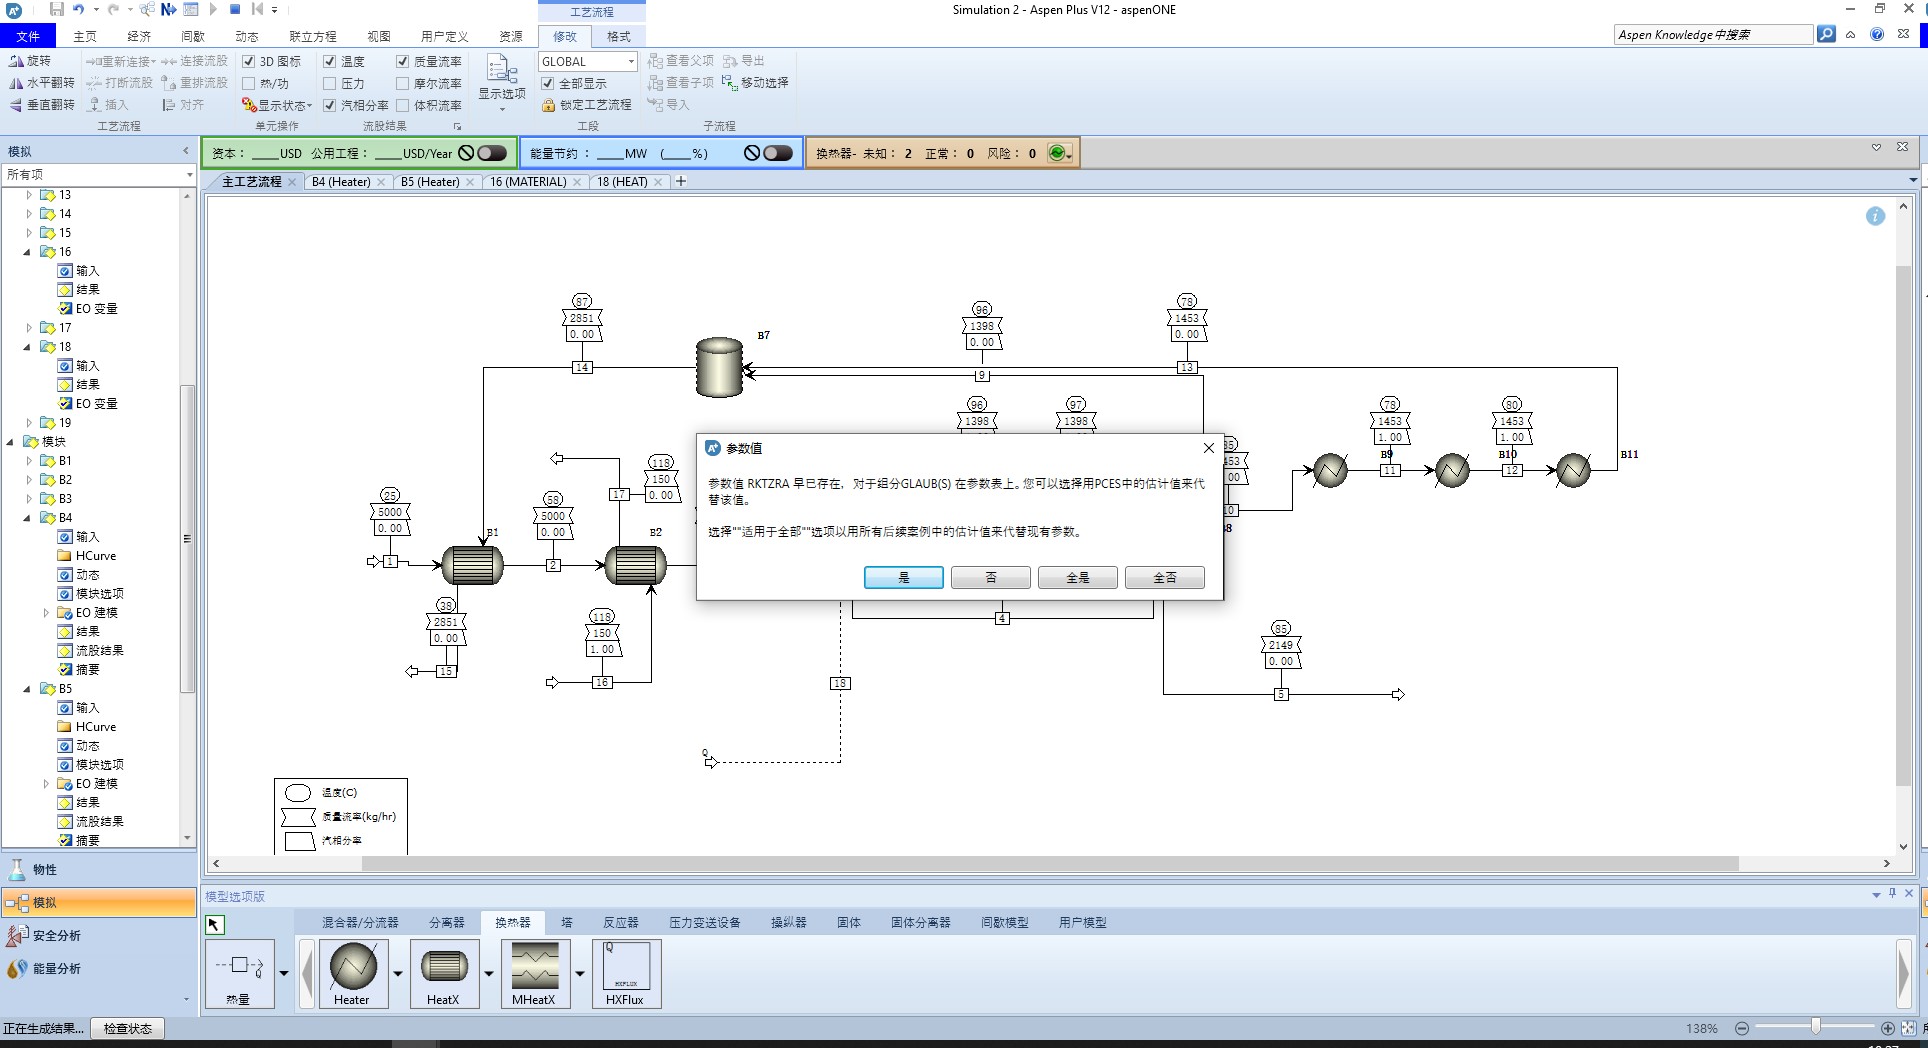Open the 所有项 filter dropdown
Viewport: 1928px width, 1048px height.
pos(189,175)
